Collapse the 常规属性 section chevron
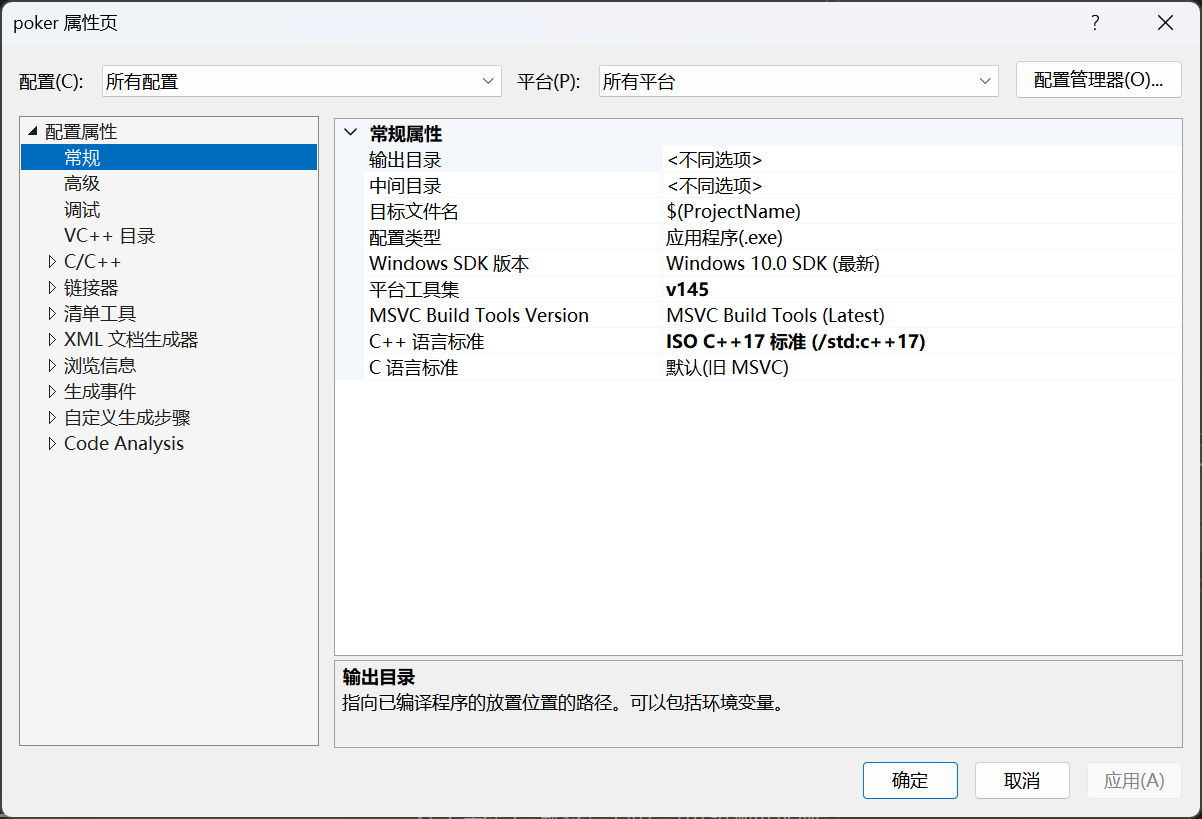This screenshot has height=819, width=1202. 350,132
